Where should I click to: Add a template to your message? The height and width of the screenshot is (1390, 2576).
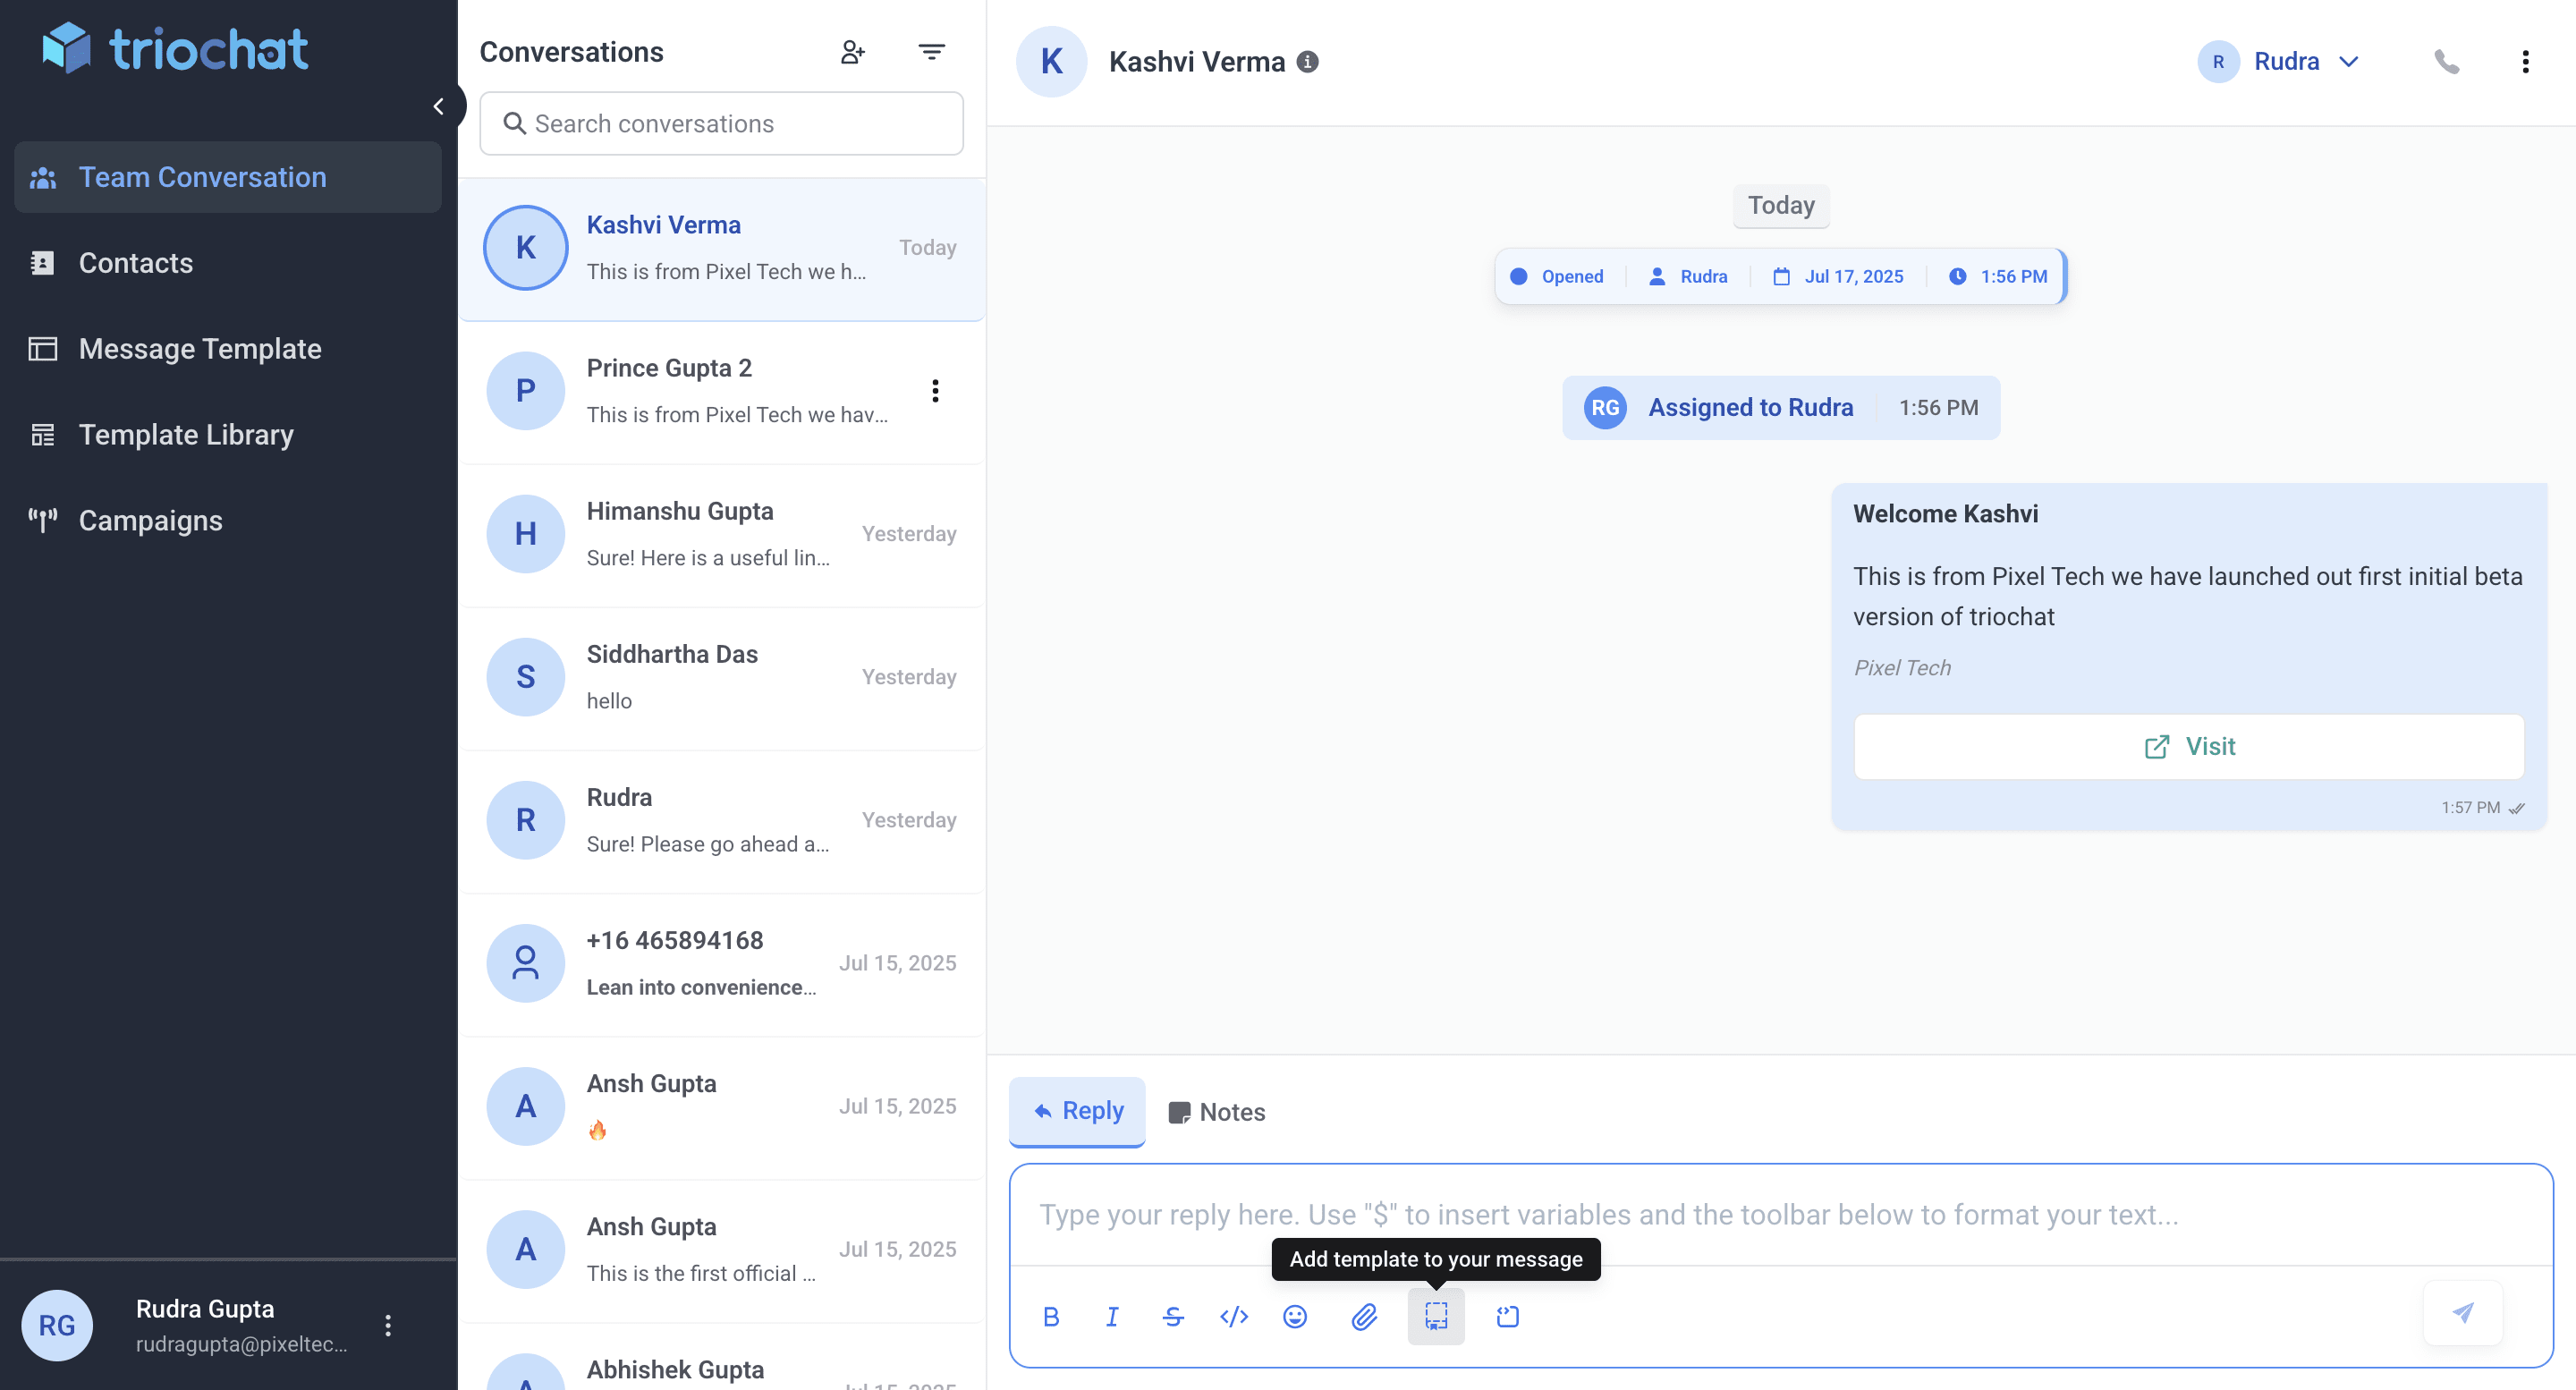(x=1436, y=1317)
